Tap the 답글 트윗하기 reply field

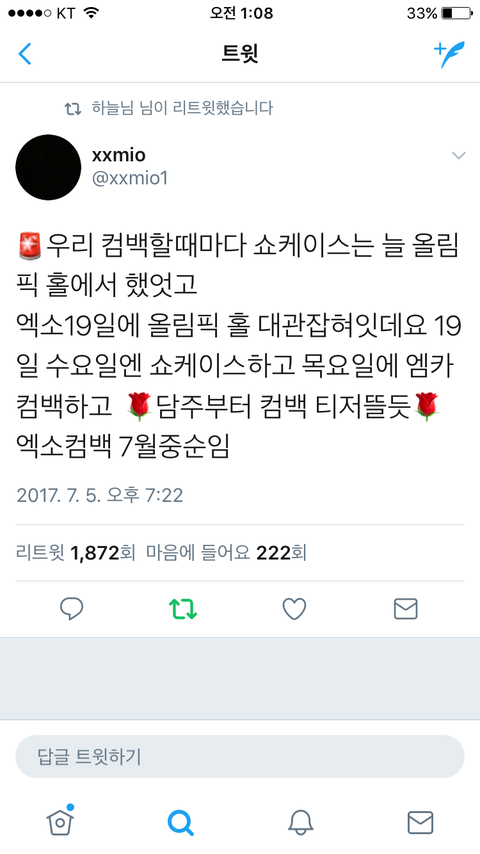(x=240, y=756)
